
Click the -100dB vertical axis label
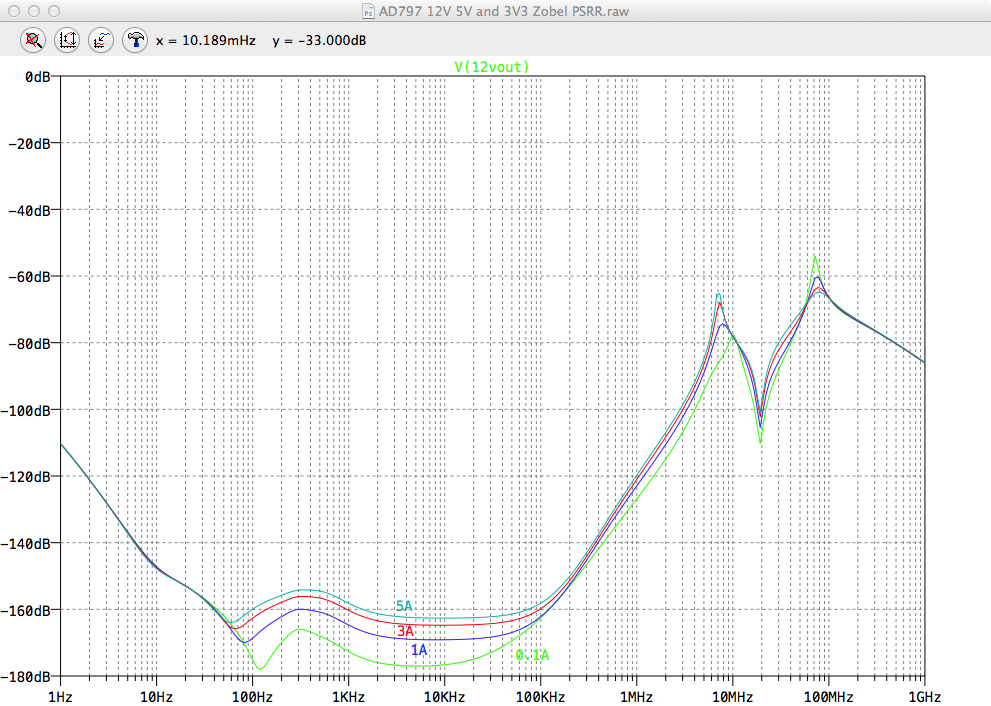(25, 411)
